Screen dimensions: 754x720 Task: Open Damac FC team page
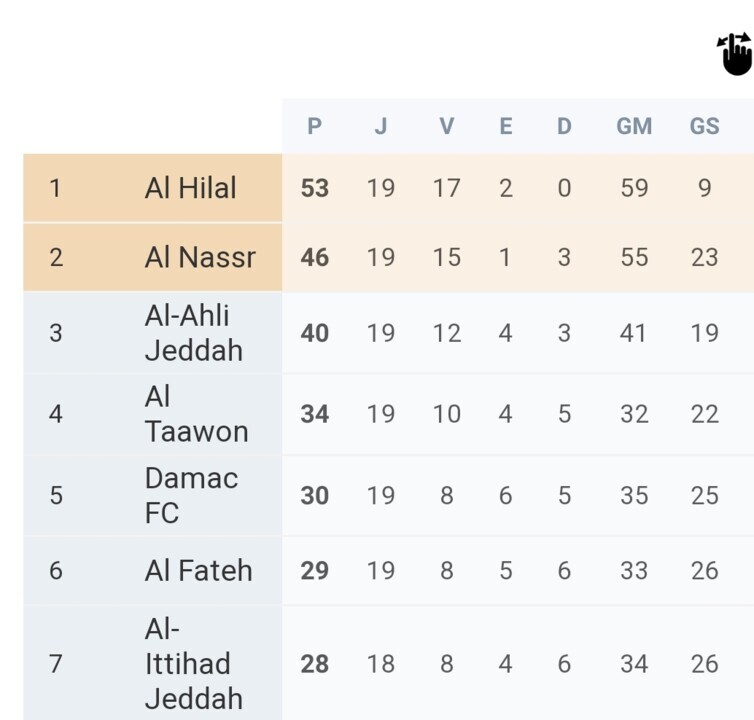pyautogui.click(x=191, y=495)
